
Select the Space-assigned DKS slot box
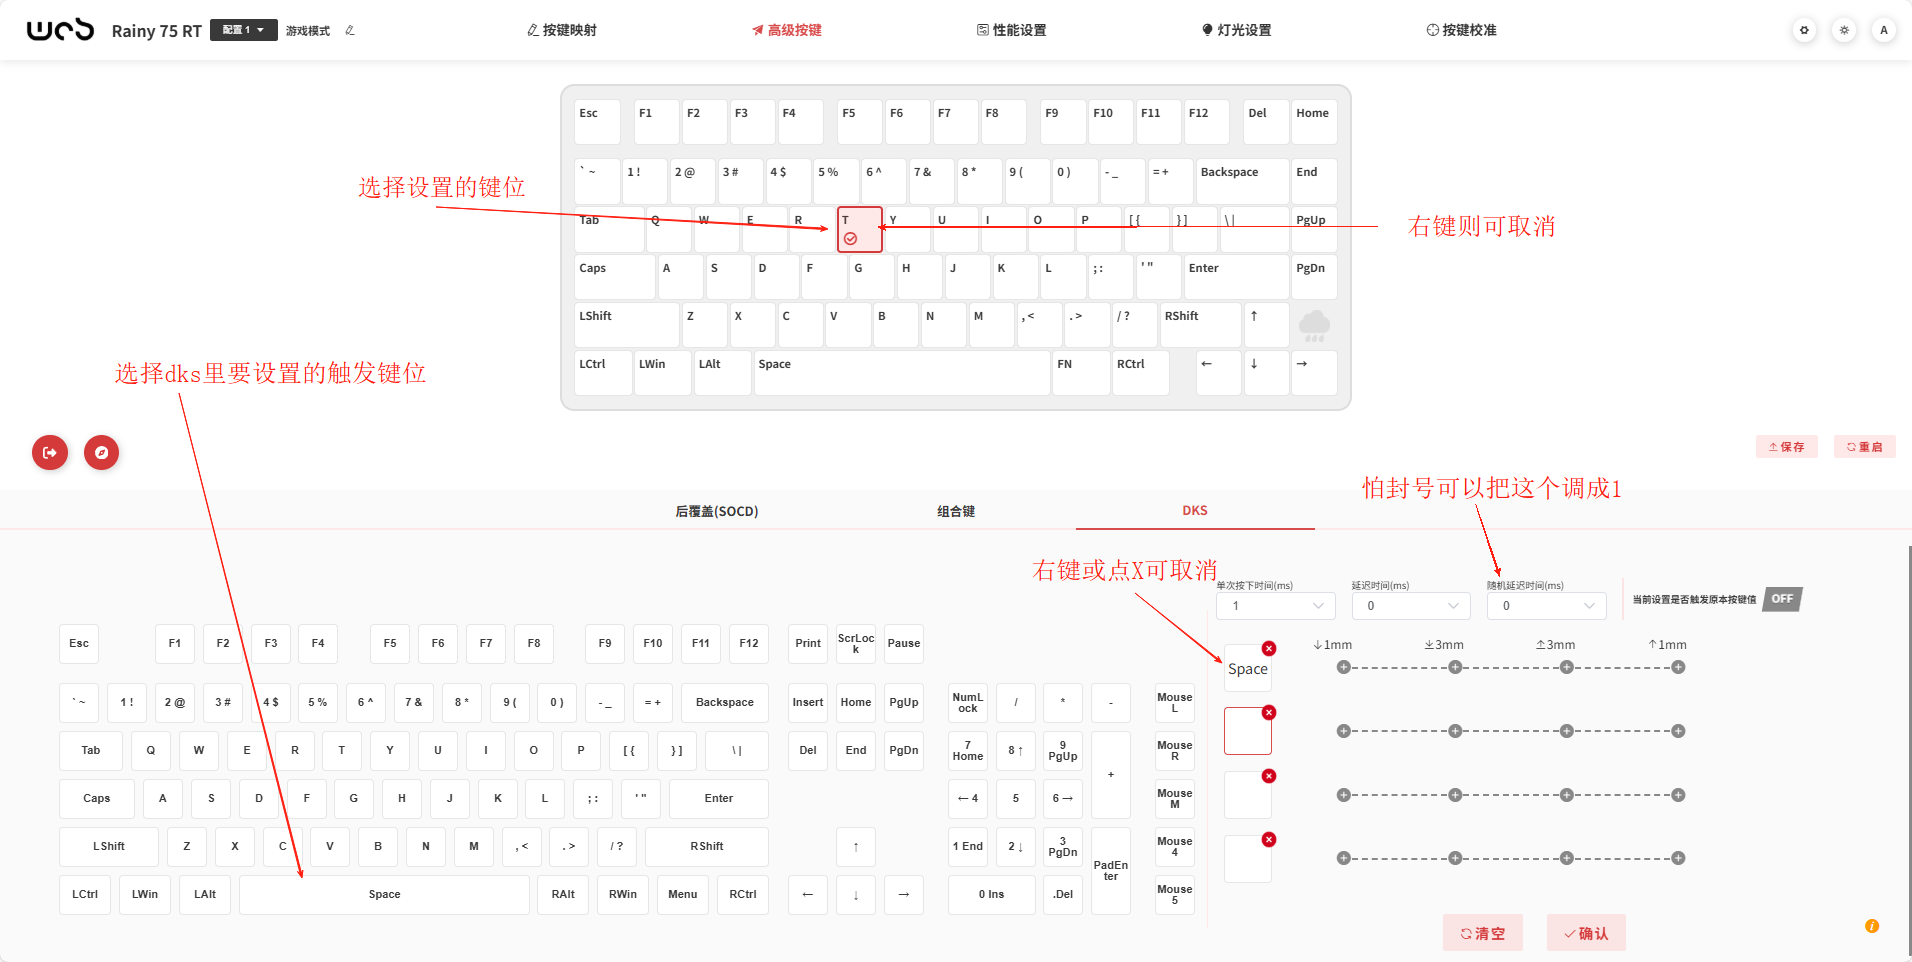pyautogui.click(x=1248, y=668)
